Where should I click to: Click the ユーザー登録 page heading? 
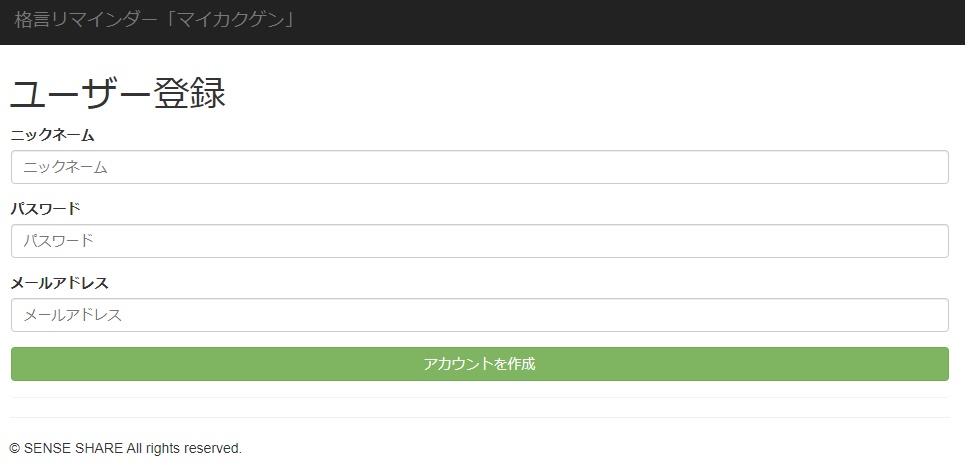(118, 93)
